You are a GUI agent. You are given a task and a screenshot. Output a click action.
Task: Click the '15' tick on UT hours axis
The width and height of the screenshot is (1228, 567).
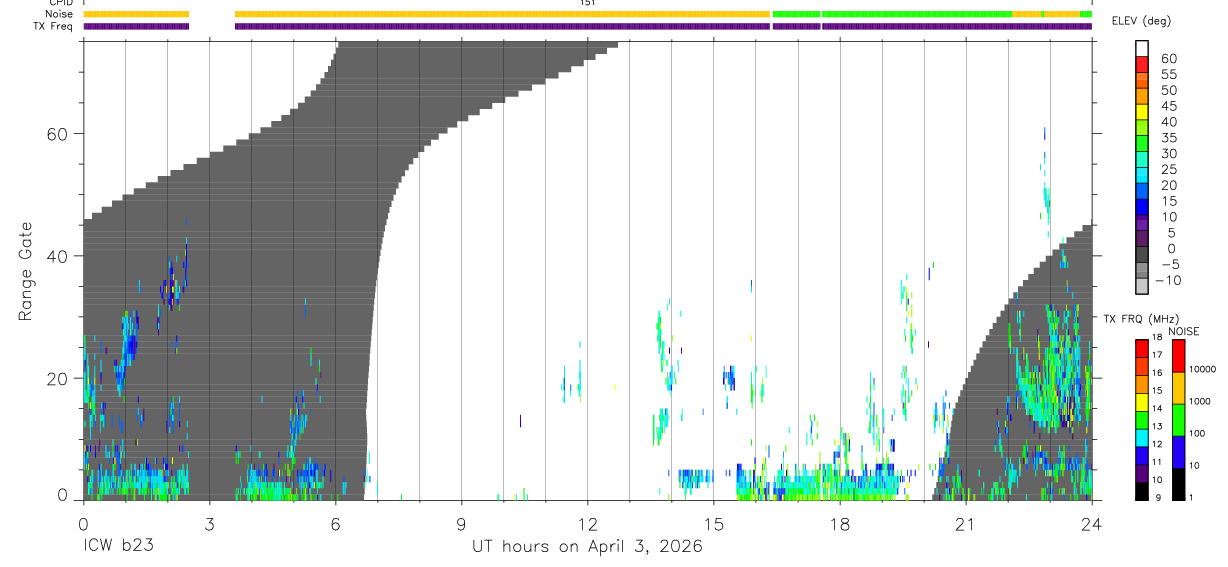point(713,523)
